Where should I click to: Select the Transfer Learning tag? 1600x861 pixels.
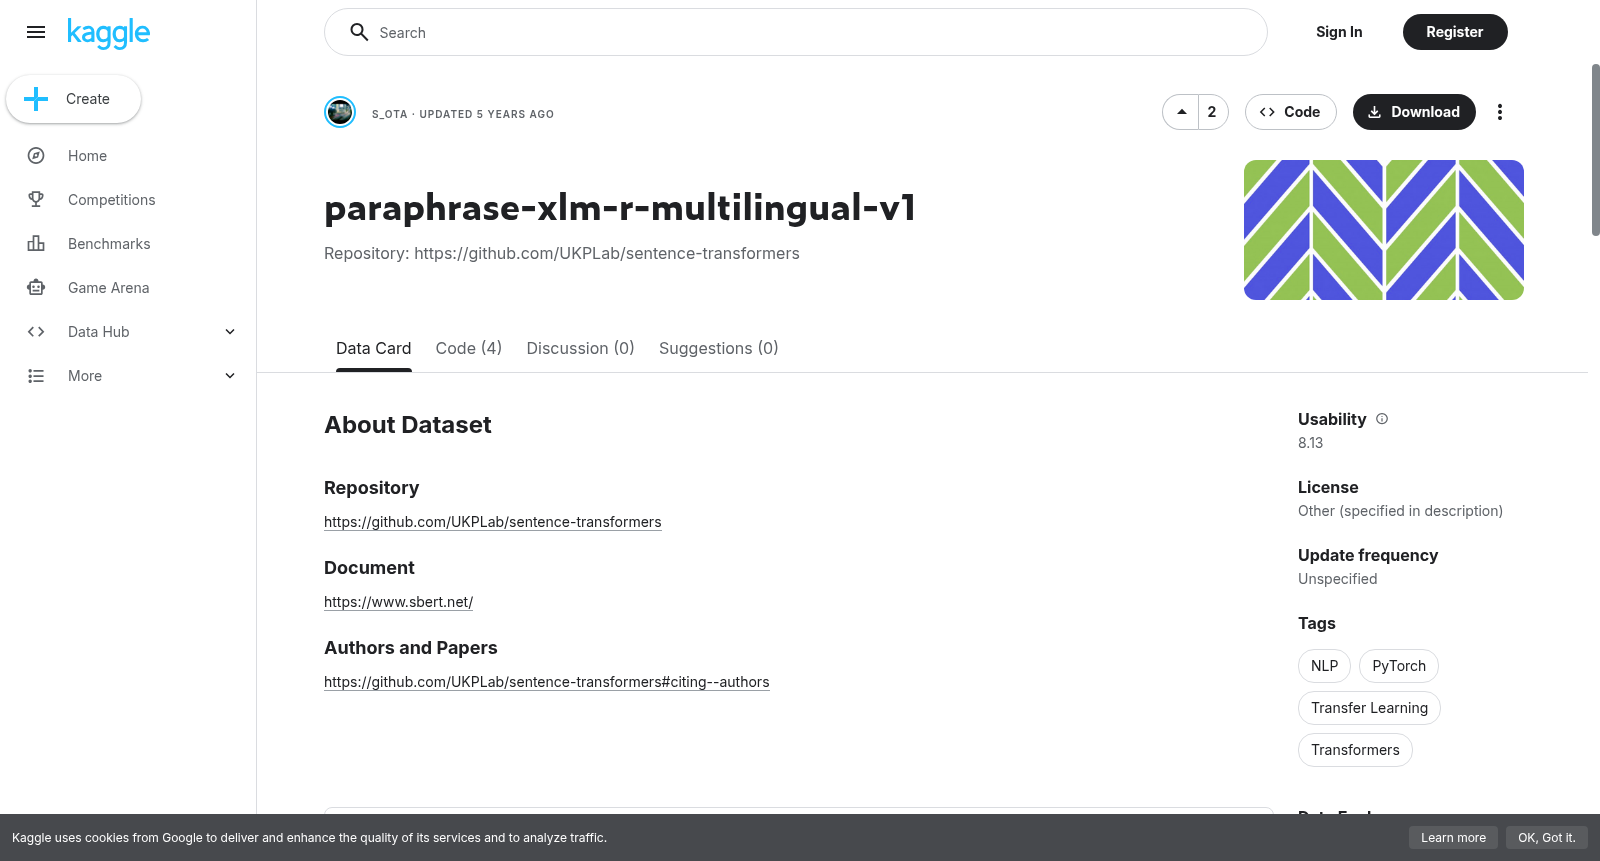click(1370, 708)
